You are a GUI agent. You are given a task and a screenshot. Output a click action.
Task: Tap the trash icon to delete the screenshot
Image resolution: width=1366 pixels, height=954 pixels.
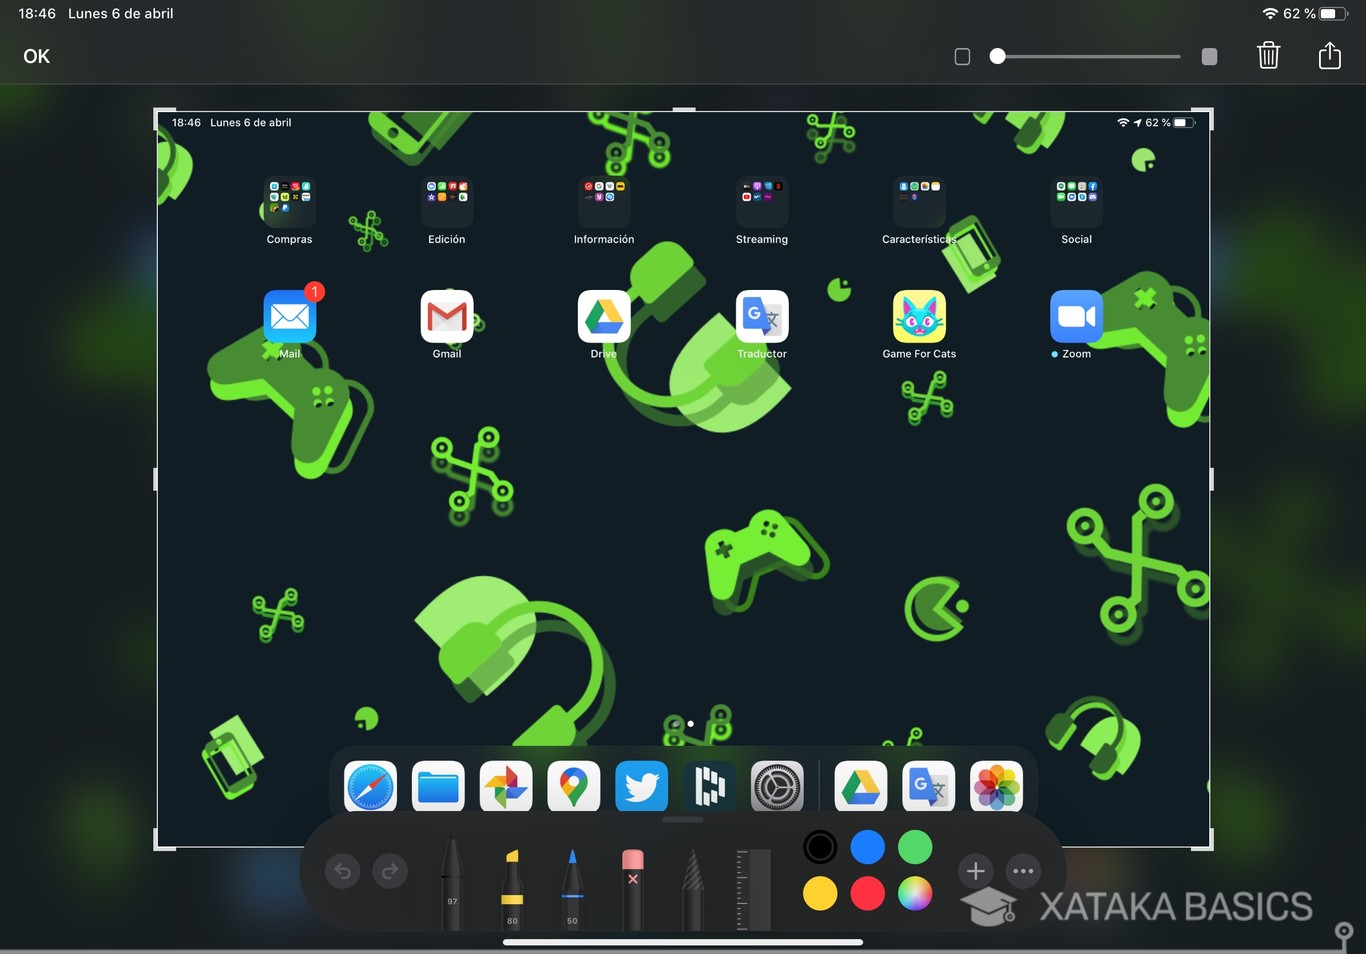click(1268, 56)
